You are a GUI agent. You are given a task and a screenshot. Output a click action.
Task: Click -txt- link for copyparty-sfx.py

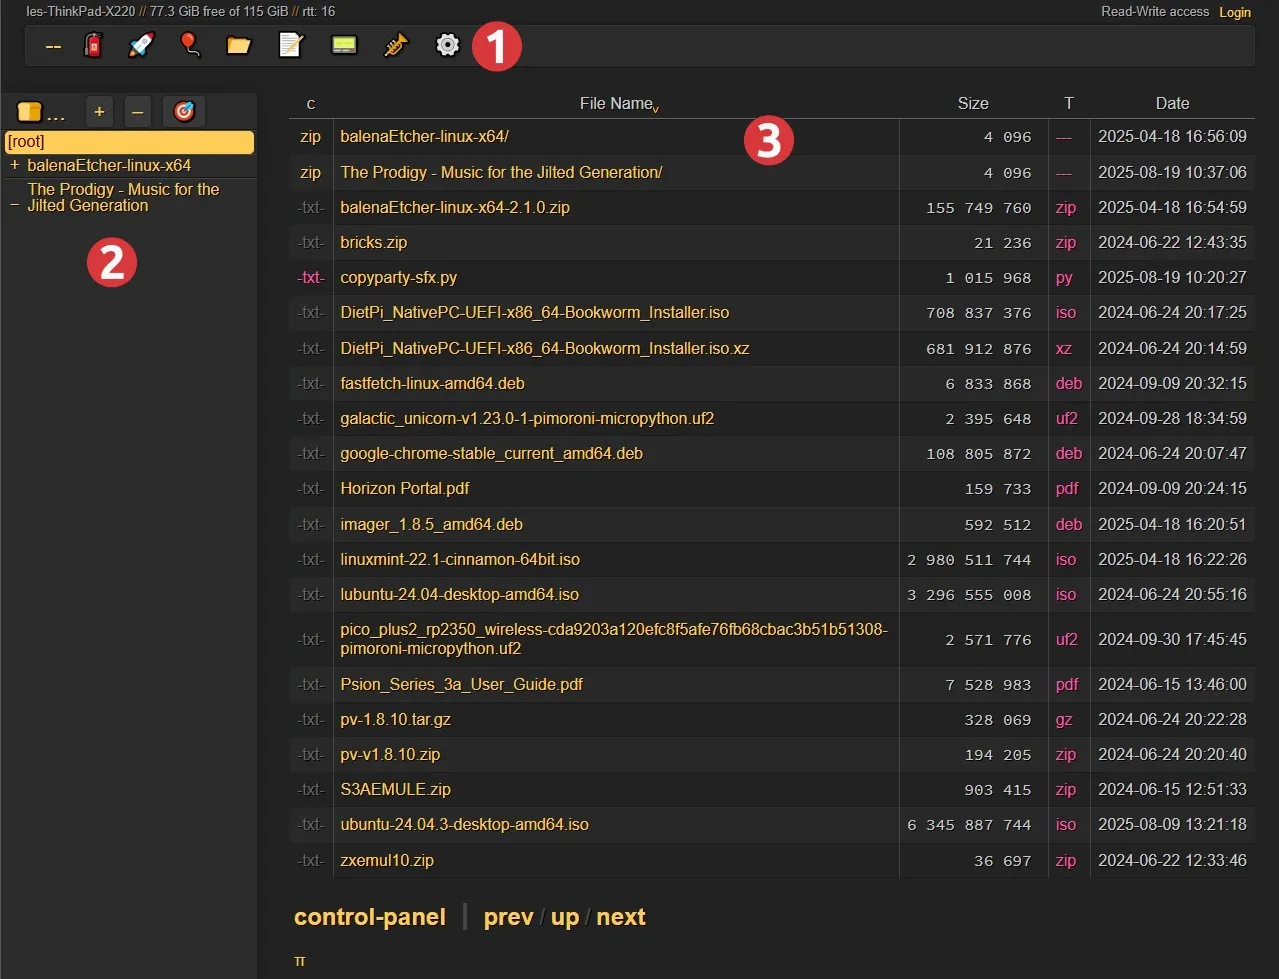click(311, 278)
